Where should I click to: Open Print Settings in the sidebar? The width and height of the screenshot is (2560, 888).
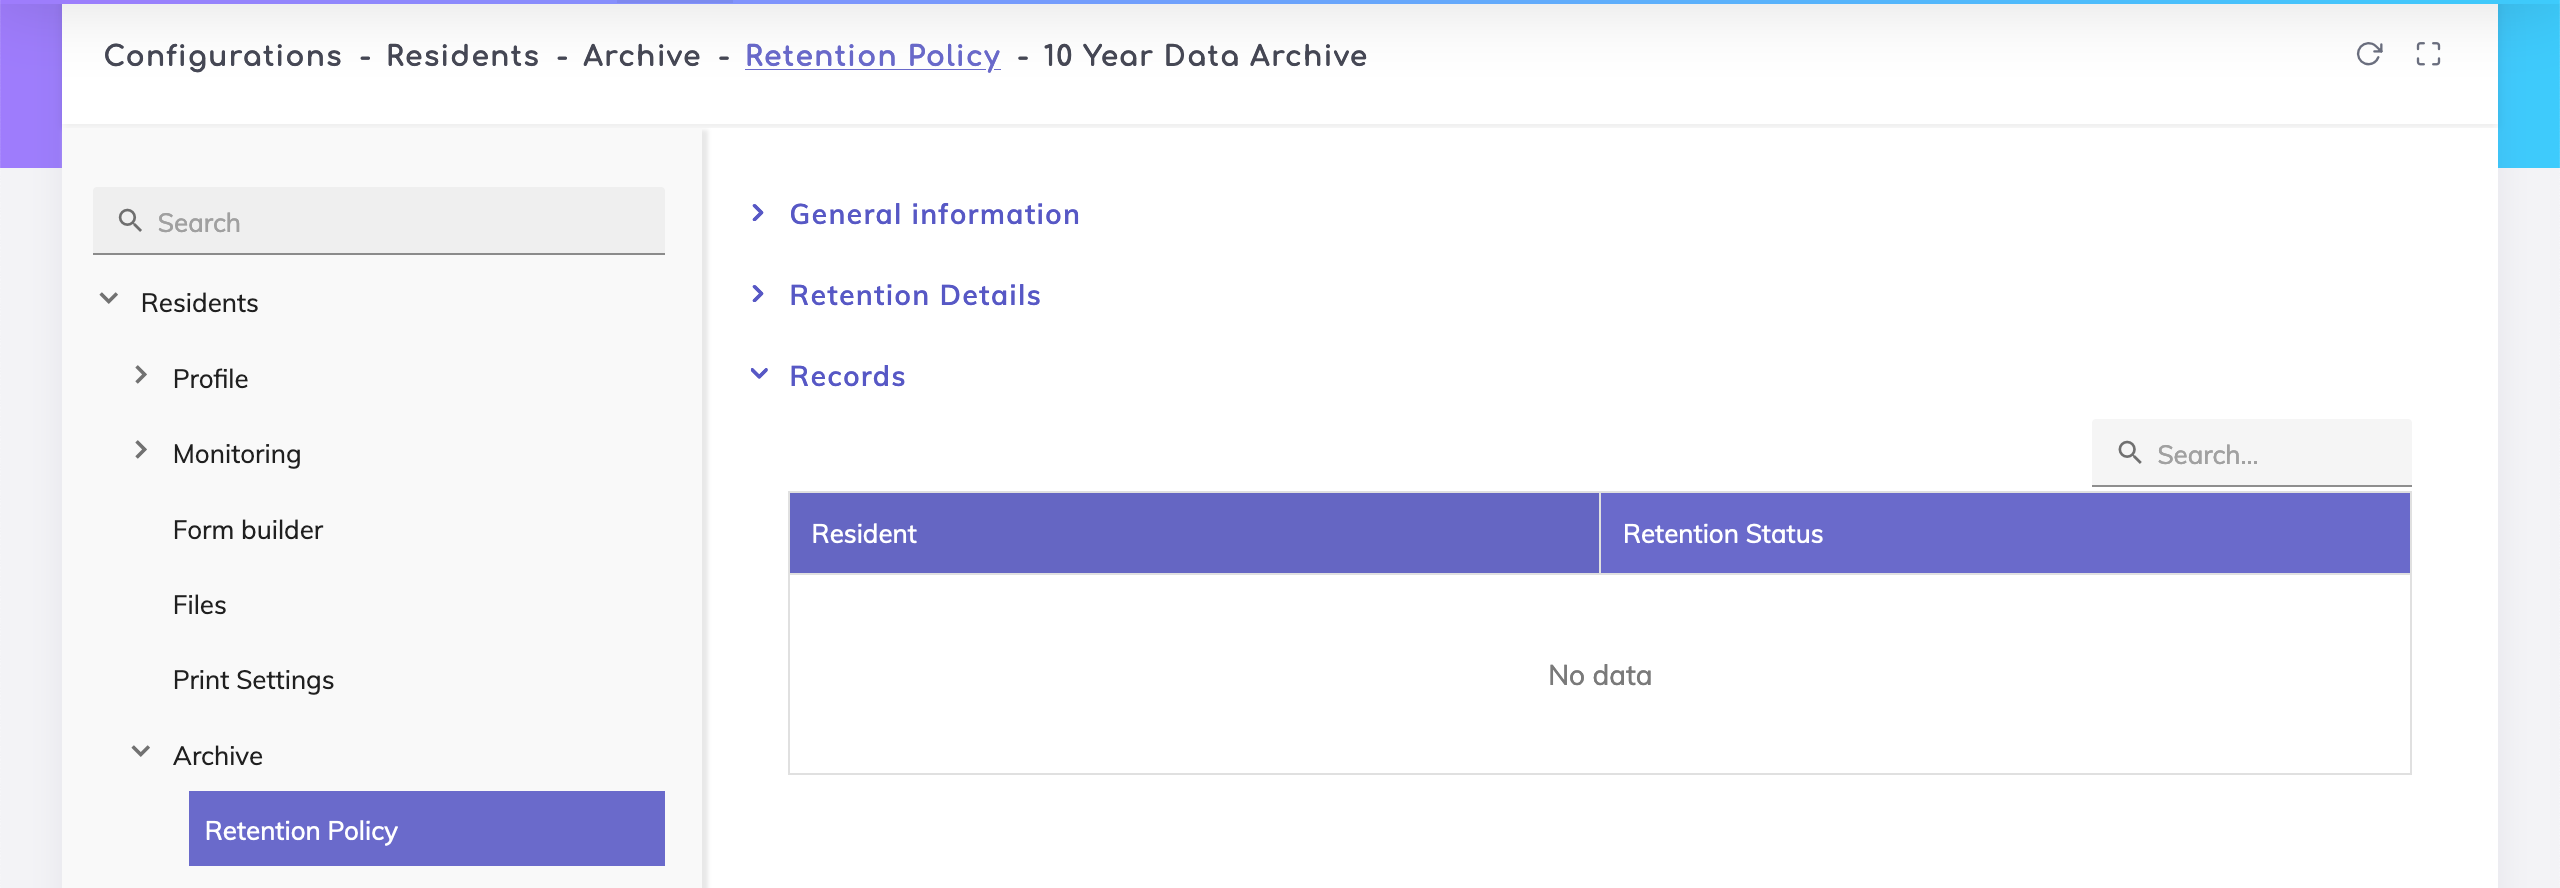pyautogui.click(x=253, y=680)
